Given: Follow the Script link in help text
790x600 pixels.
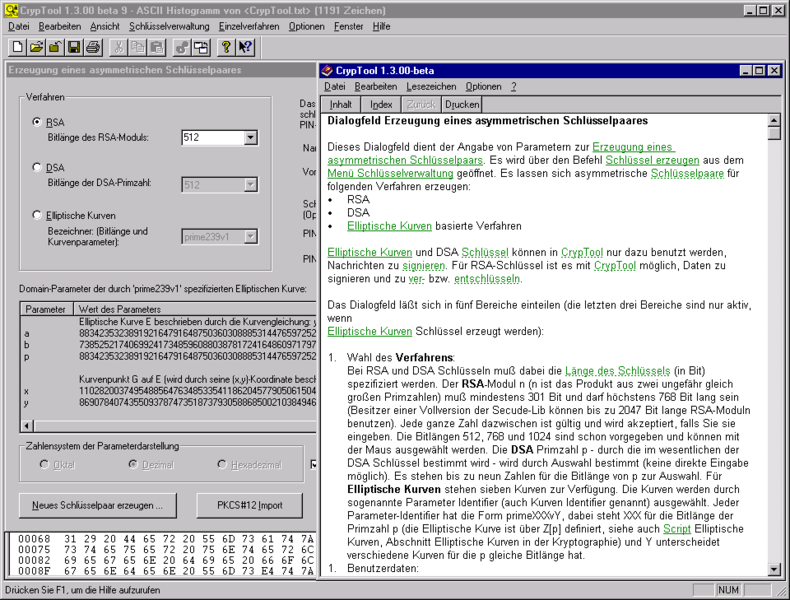Looking at the screenshot, I should point(677,529).
